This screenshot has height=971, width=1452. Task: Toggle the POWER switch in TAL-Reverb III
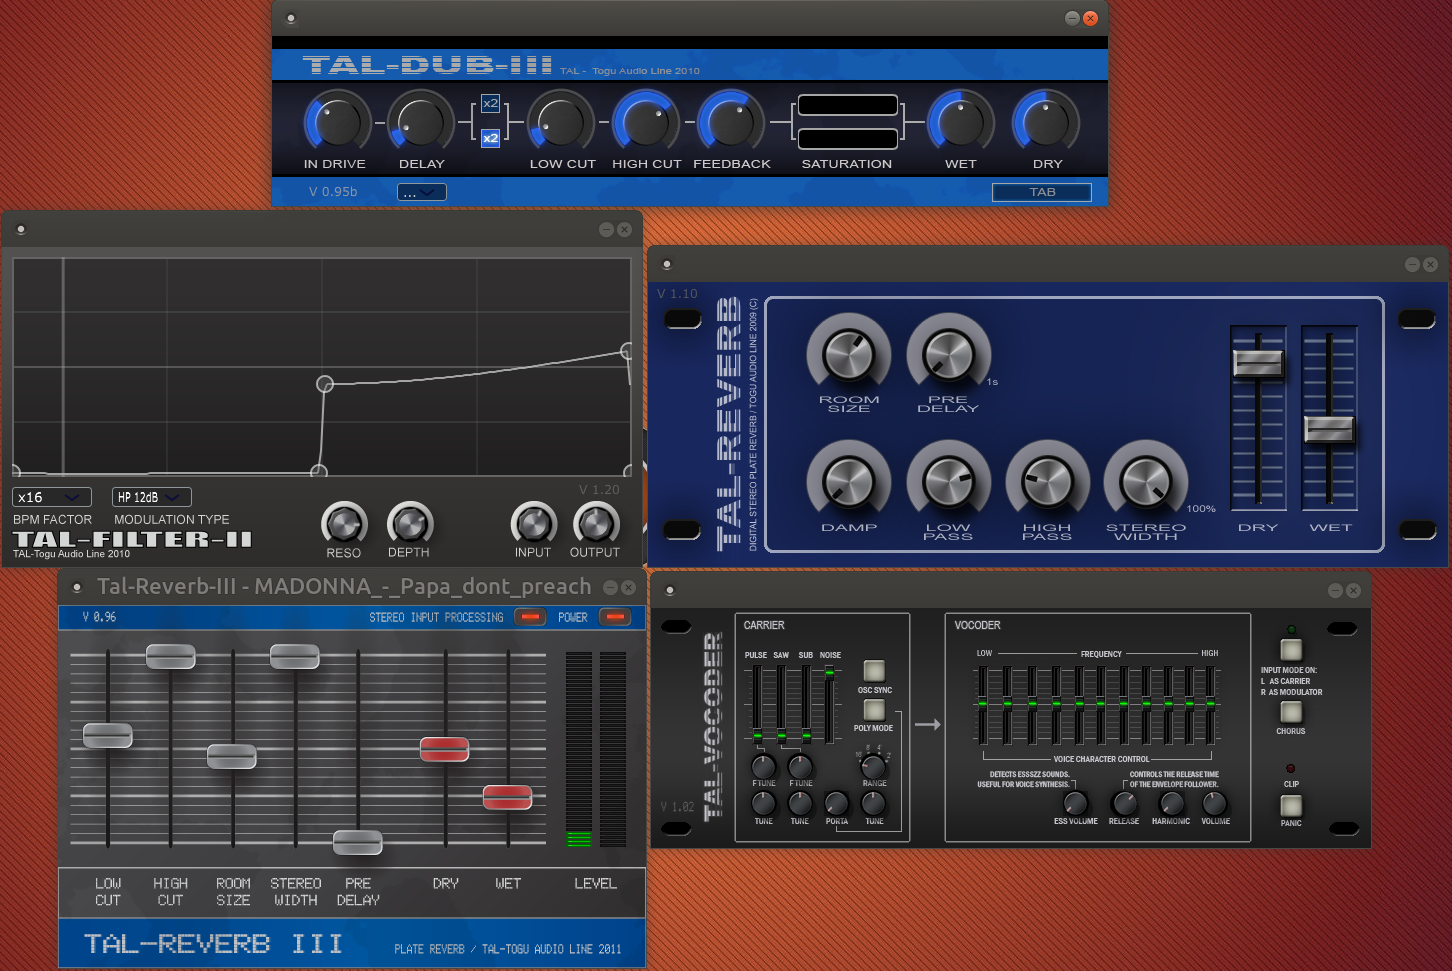[616, 617]
